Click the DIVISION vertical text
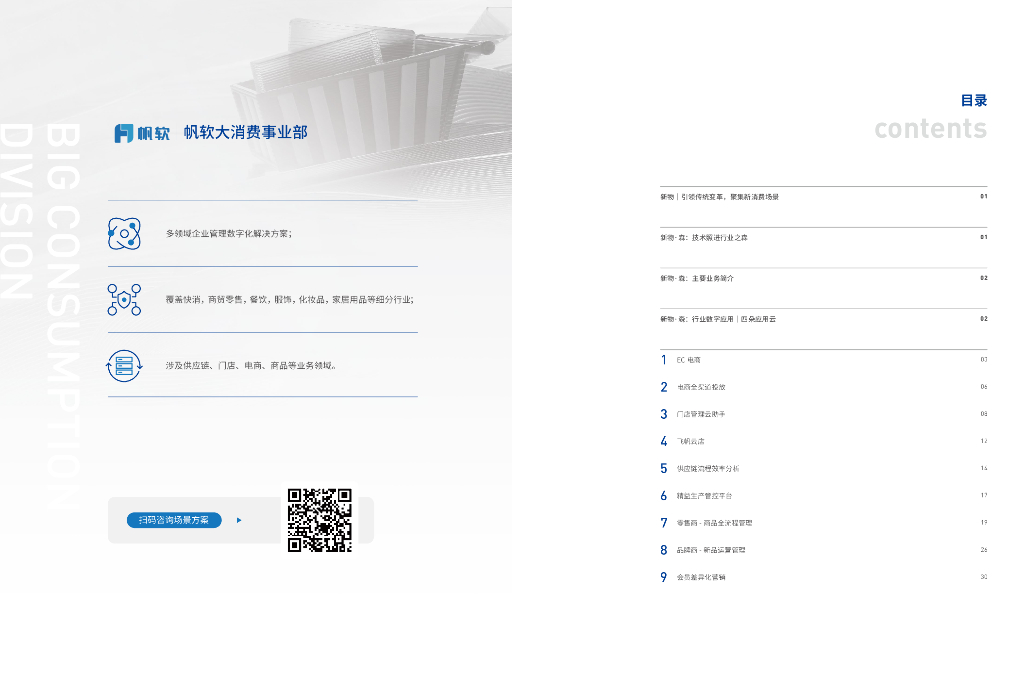Screen dimensions: 1024x674 click(x=17, y=211)
